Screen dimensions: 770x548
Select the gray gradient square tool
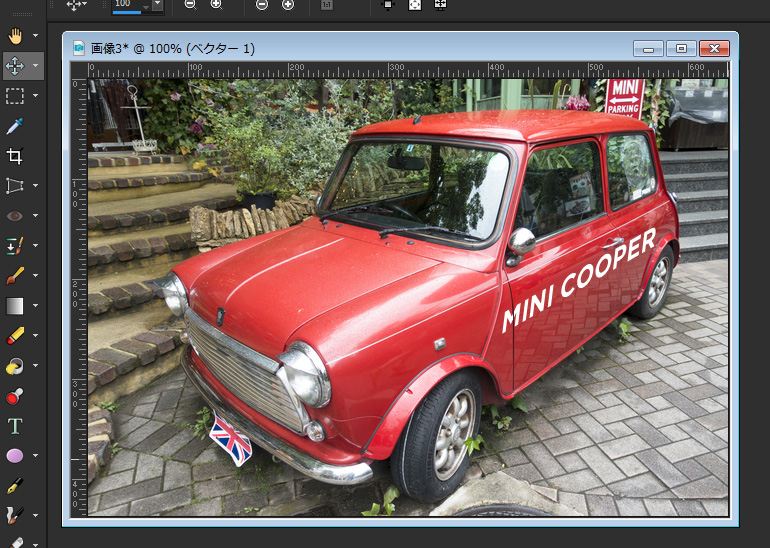15,306
